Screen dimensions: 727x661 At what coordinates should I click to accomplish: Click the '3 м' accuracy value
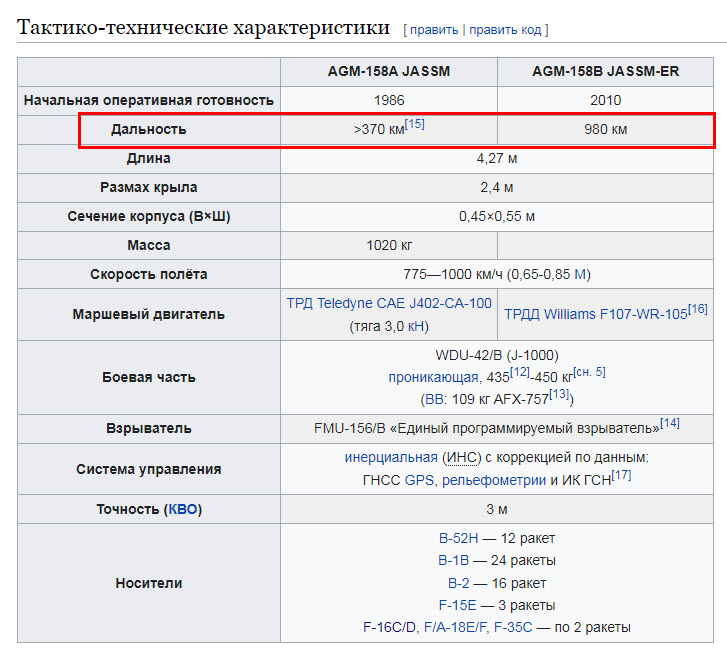pyautogui.click(x=497, y=509)
